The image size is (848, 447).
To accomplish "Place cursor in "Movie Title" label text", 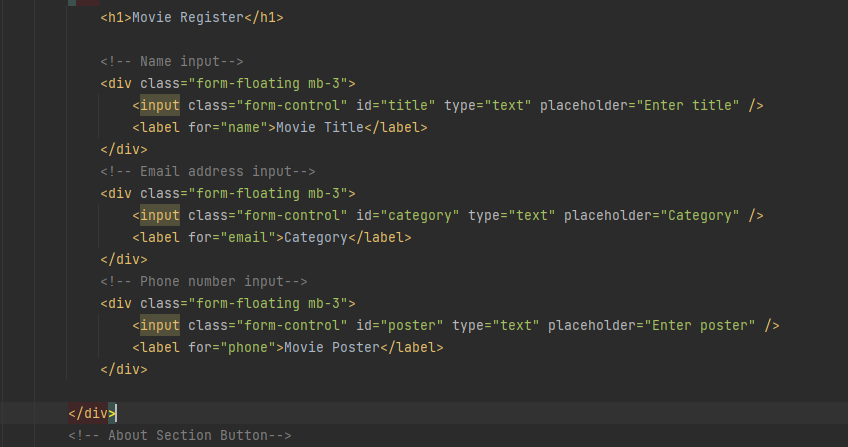I will click(x=320, y=128).
